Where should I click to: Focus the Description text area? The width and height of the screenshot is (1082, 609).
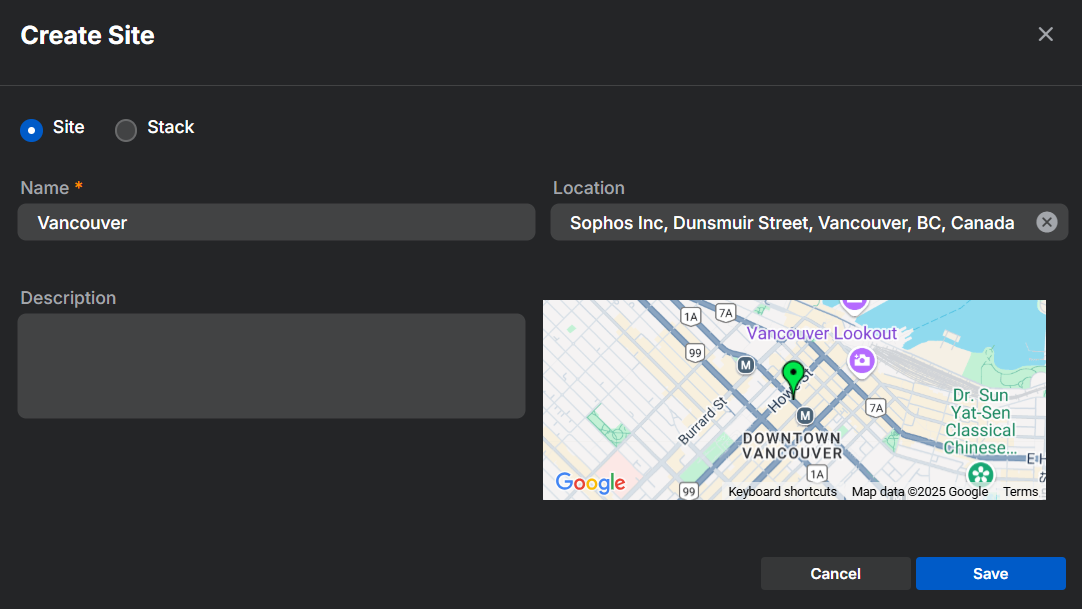[271, 366]
